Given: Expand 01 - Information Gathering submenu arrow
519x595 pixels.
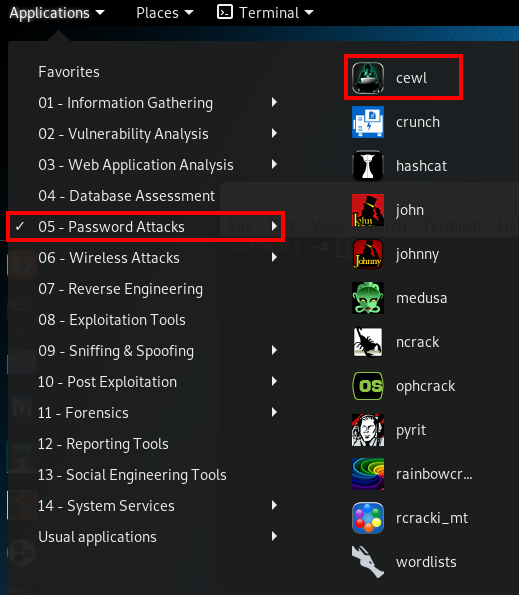Looking at the screenshot, I should (274, 102).
